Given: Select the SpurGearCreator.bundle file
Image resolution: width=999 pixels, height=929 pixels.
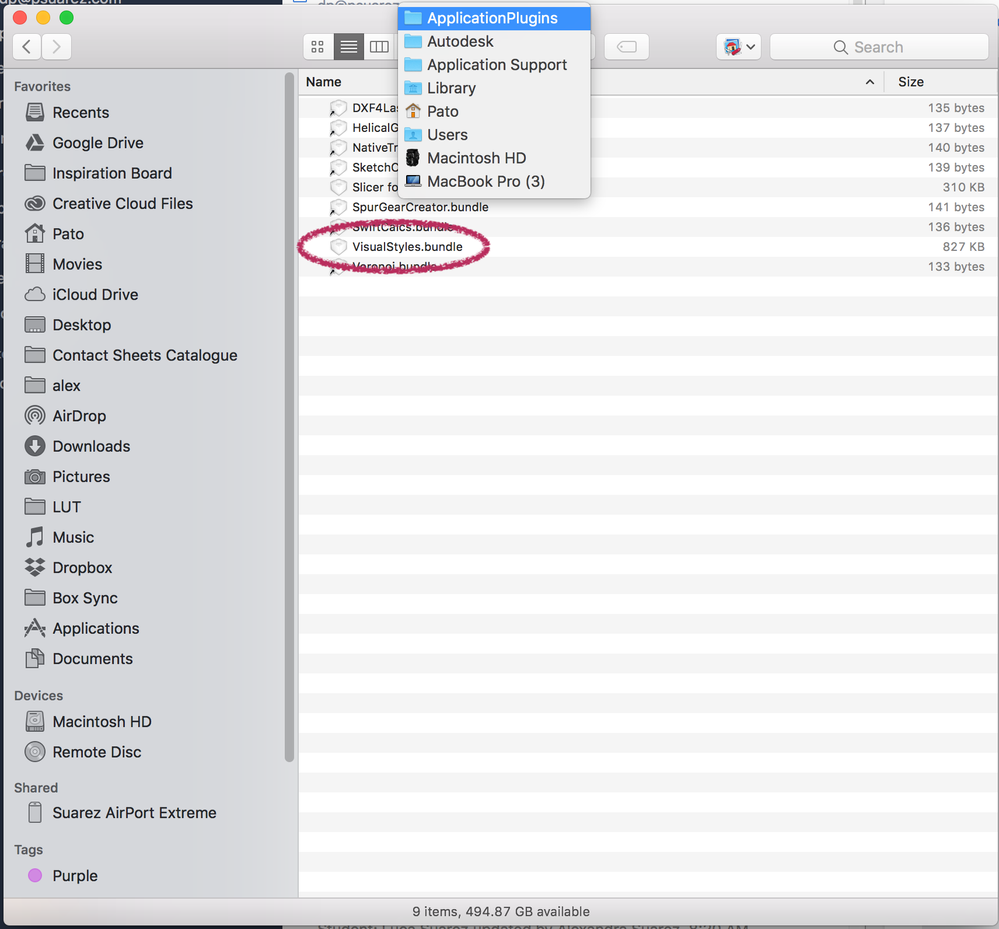Looking at the screenshot, I should [x=420, y=207].
